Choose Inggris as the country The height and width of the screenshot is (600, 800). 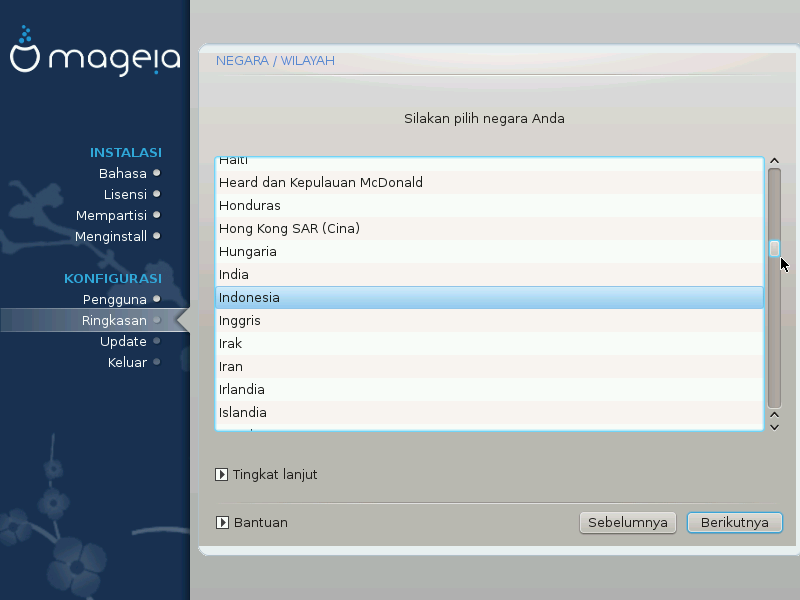(x=489, y=321)
